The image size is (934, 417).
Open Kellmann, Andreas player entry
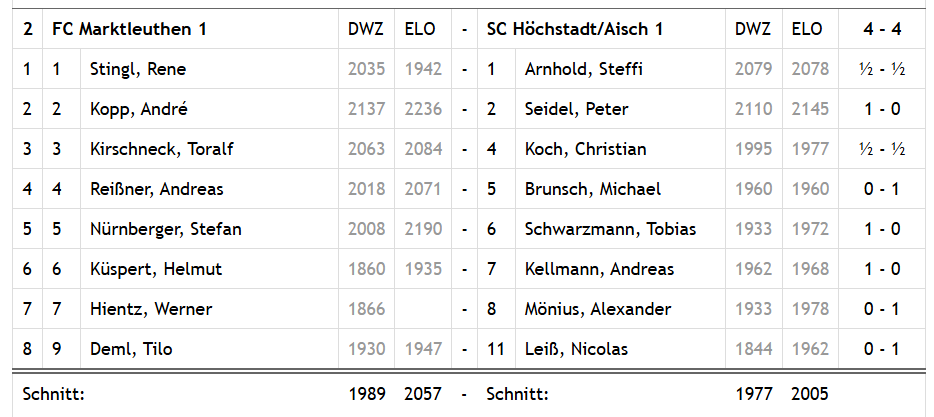(599, 269)
